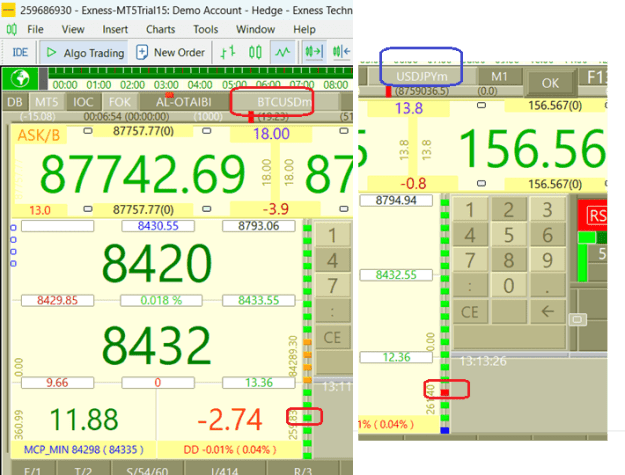The width and height of the screenshot is (625, 475).
Task: Click CE key in the USDJPYm panel keypad
Action: (x=470, y=311)
